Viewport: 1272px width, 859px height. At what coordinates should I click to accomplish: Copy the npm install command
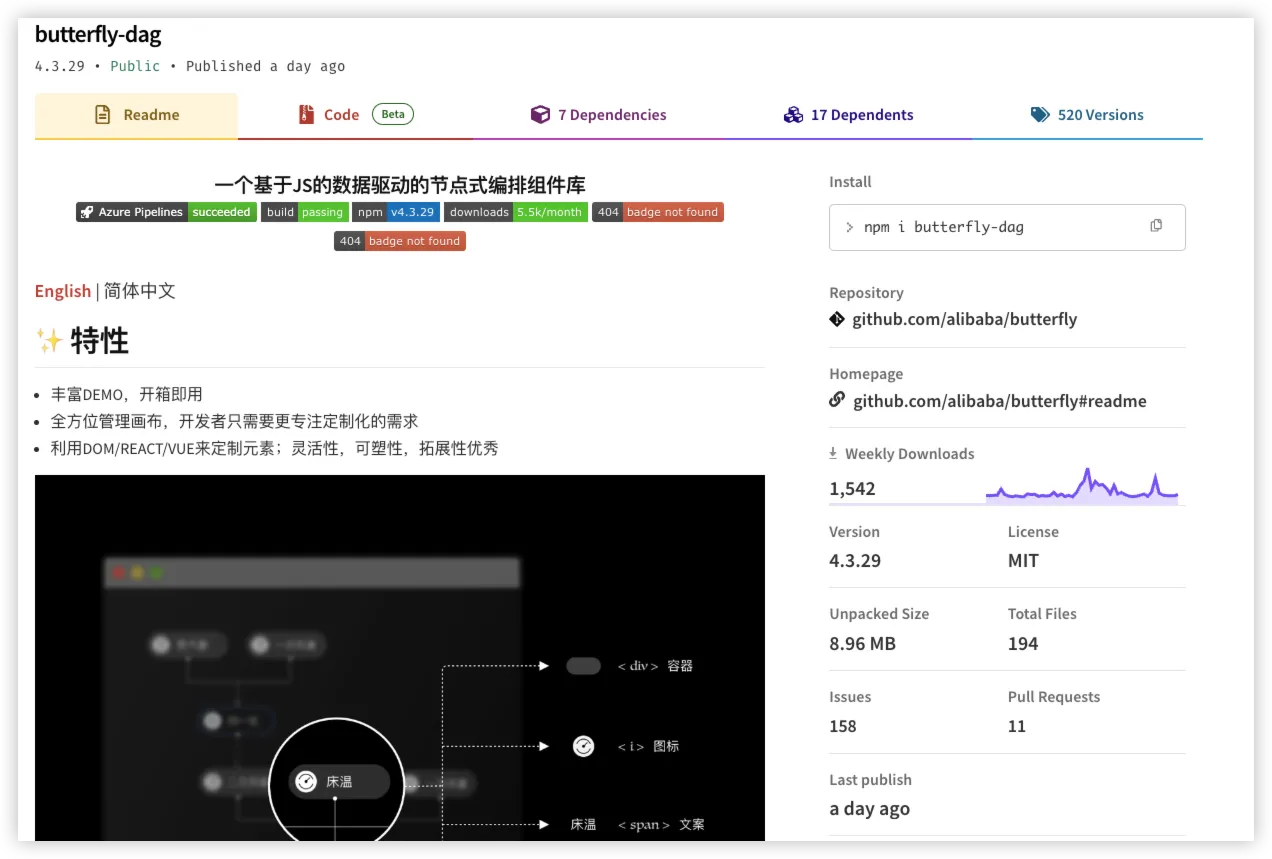pyautogui.click(x=1156, y=226)
